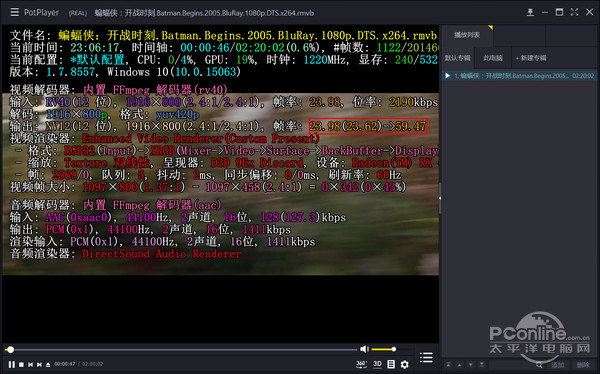Click the elapsed time 00:00:47 display
Screen dimensions: 600x374
(65, 364)
